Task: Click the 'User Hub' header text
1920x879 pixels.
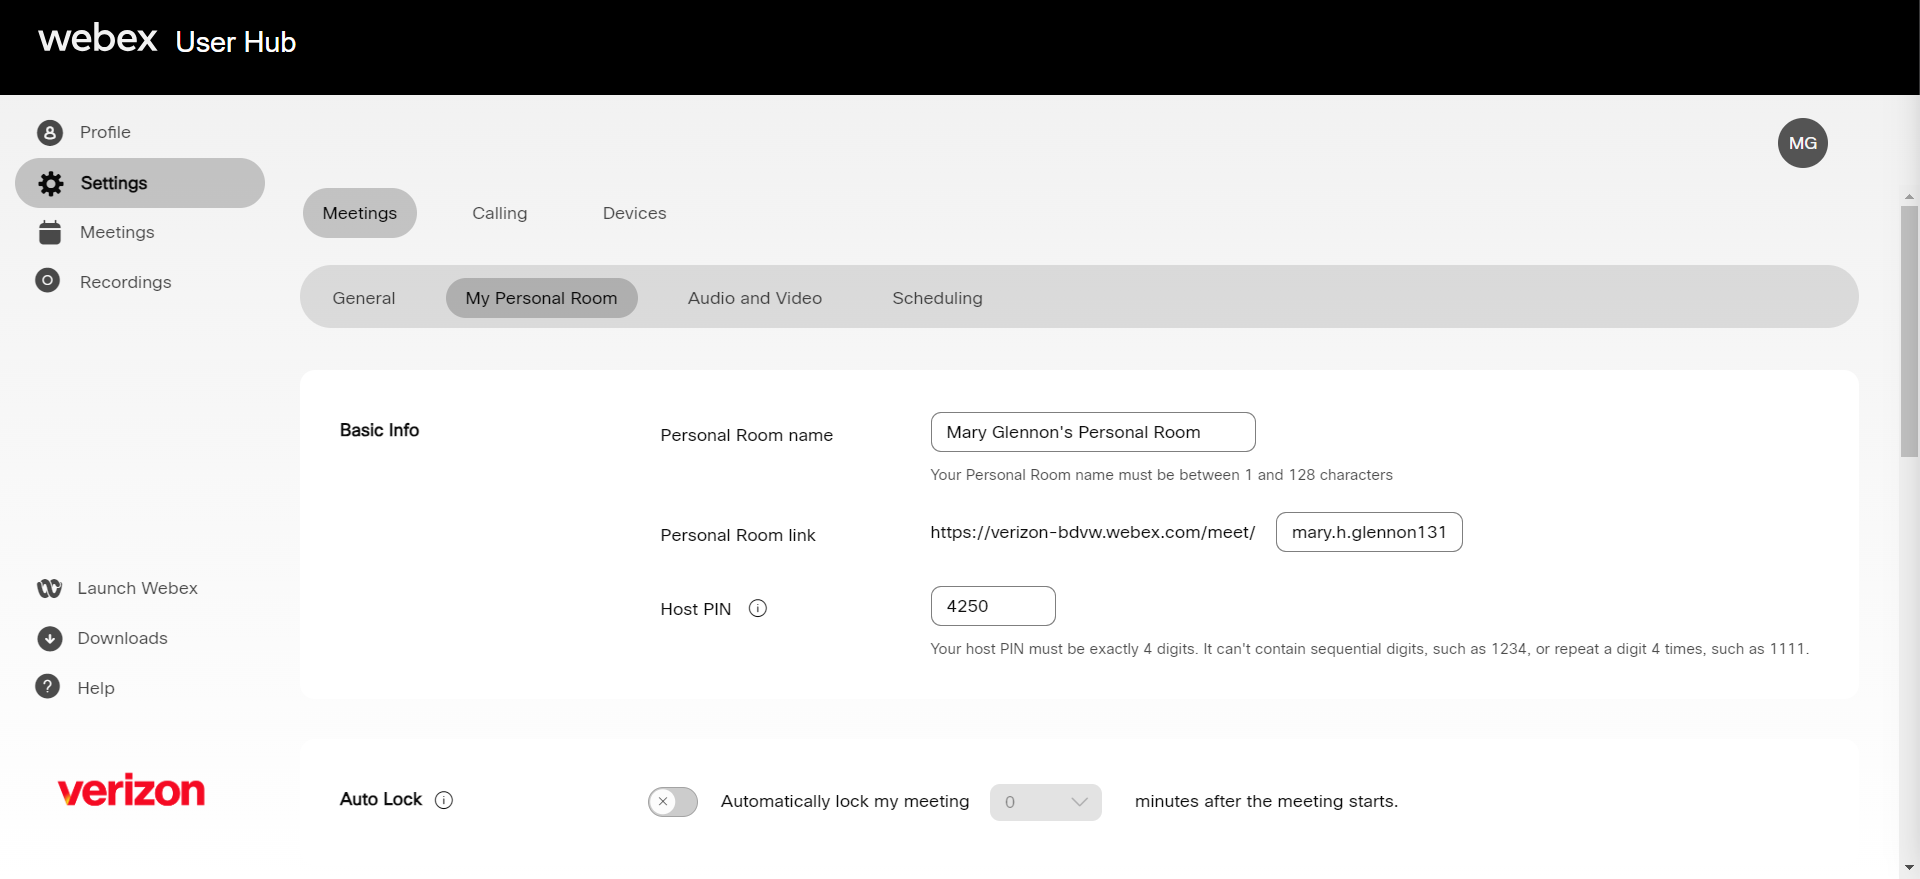Action: coord(236,42)
